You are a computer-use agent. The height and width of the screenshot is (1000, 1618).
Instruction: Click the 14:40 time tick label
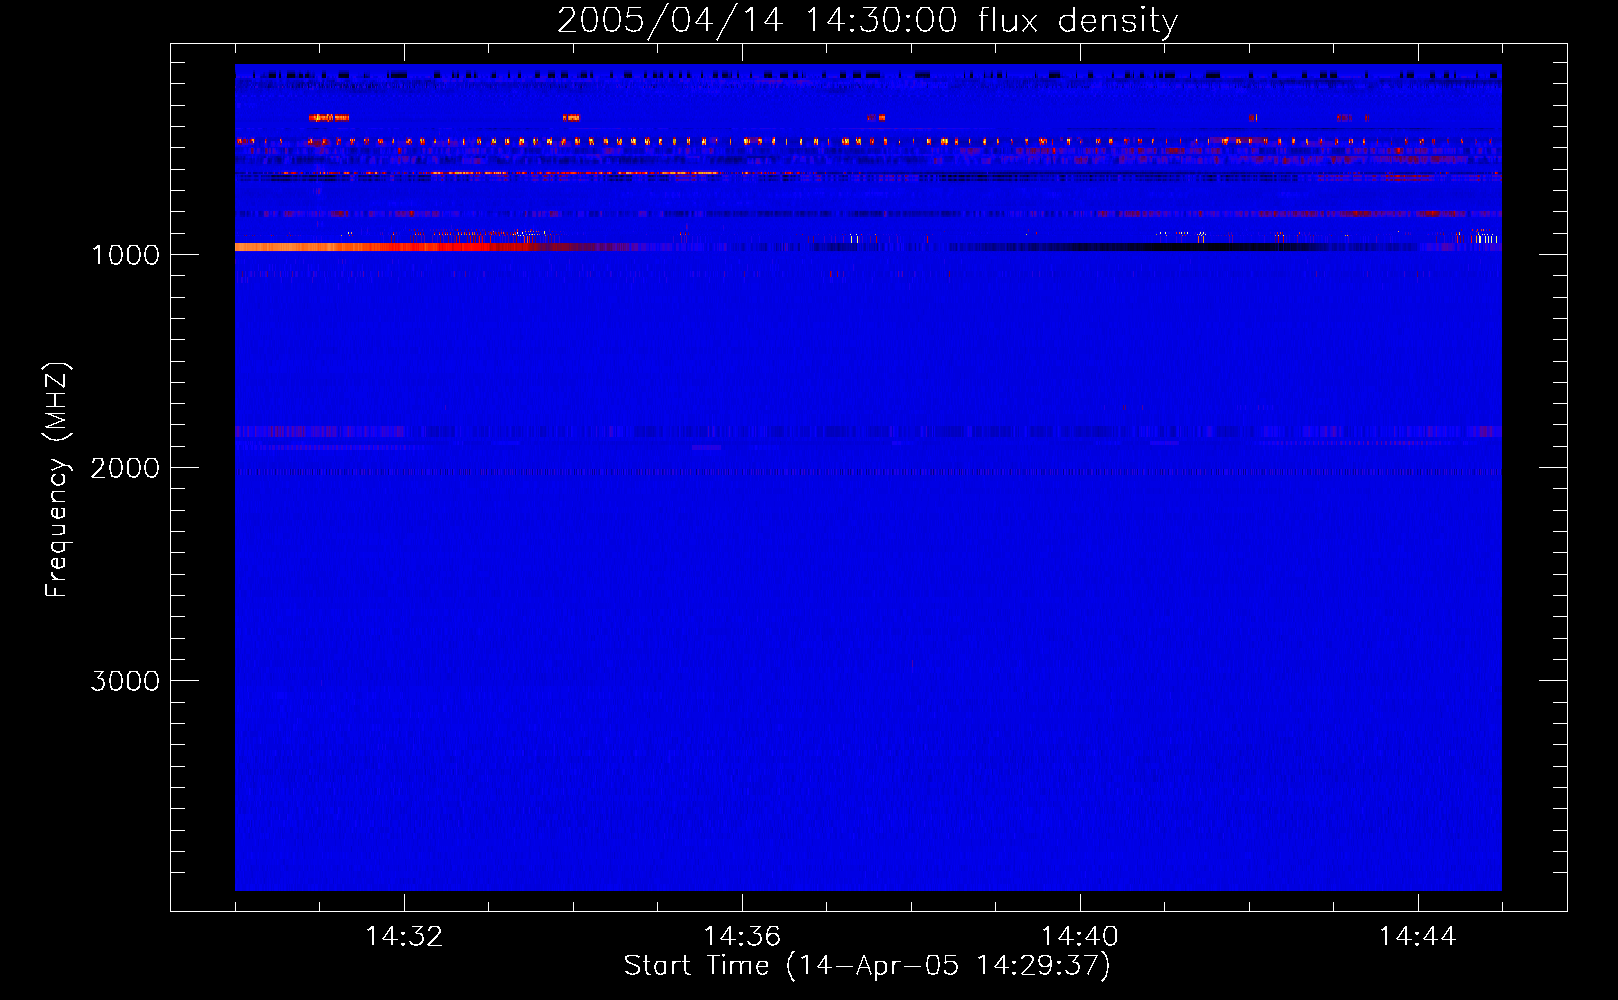[1080, 937]
